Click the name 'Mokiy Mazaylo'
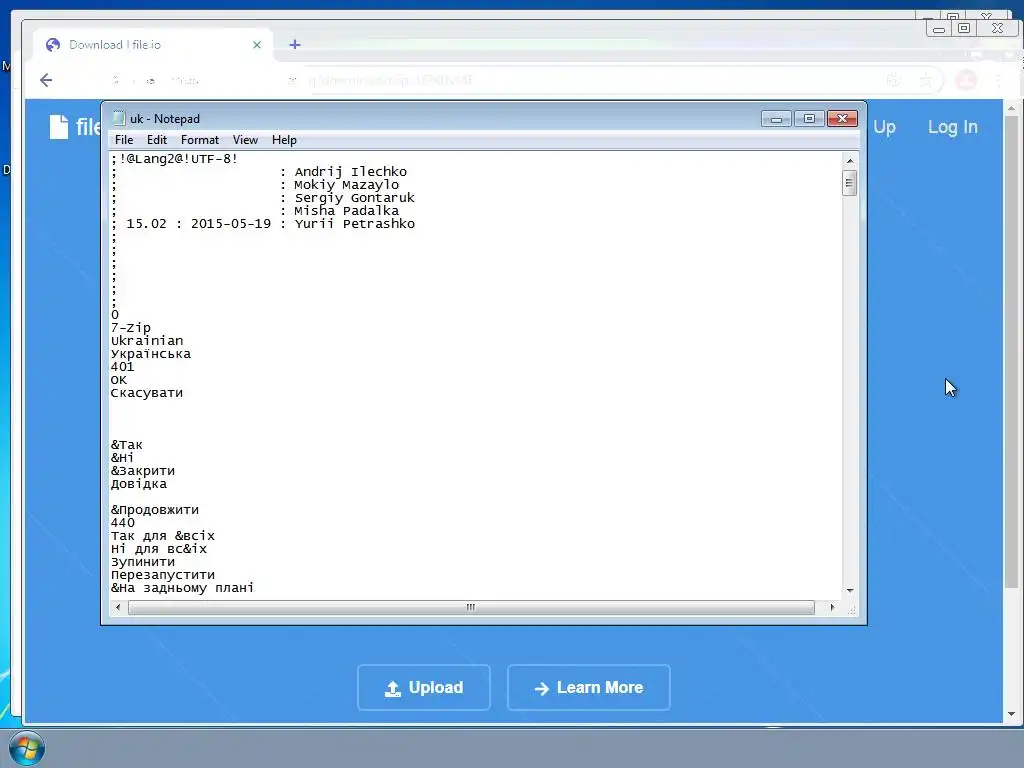The height and width of the screenshot is (768, 1024). pyautogui.click(x=347, y=185)
